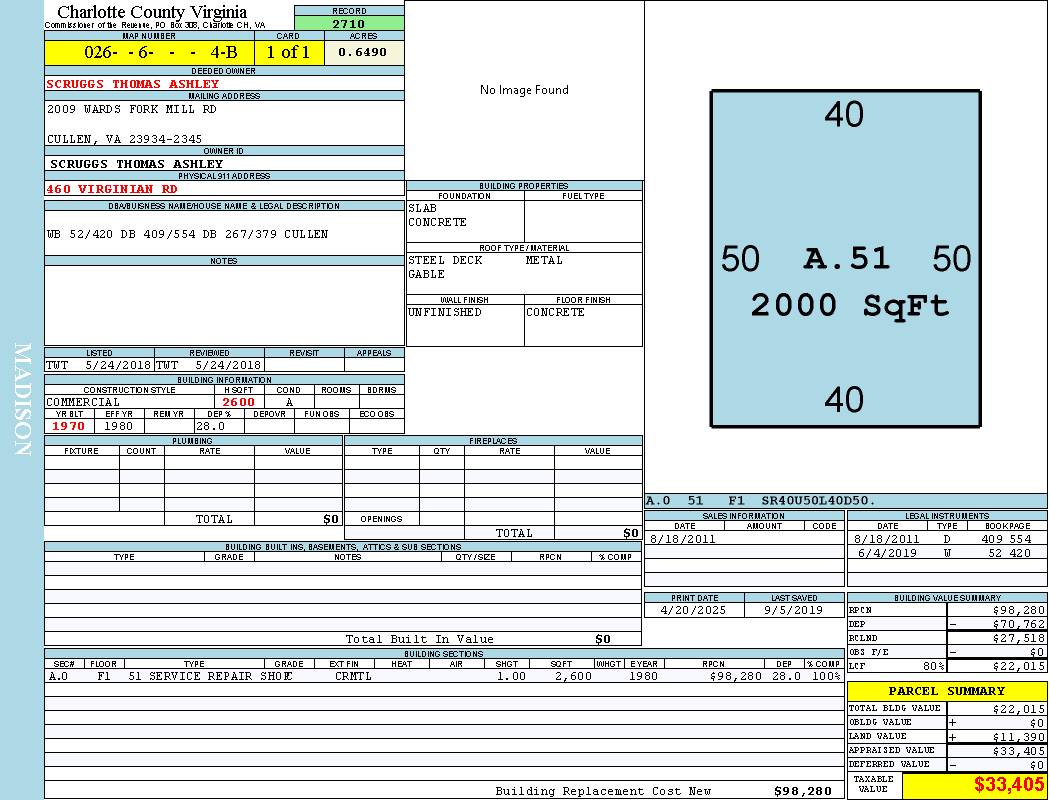Click the Listed date TWT 5/24/2018
Viewport: 1050px width, 800px height.
tap(99, 365)
